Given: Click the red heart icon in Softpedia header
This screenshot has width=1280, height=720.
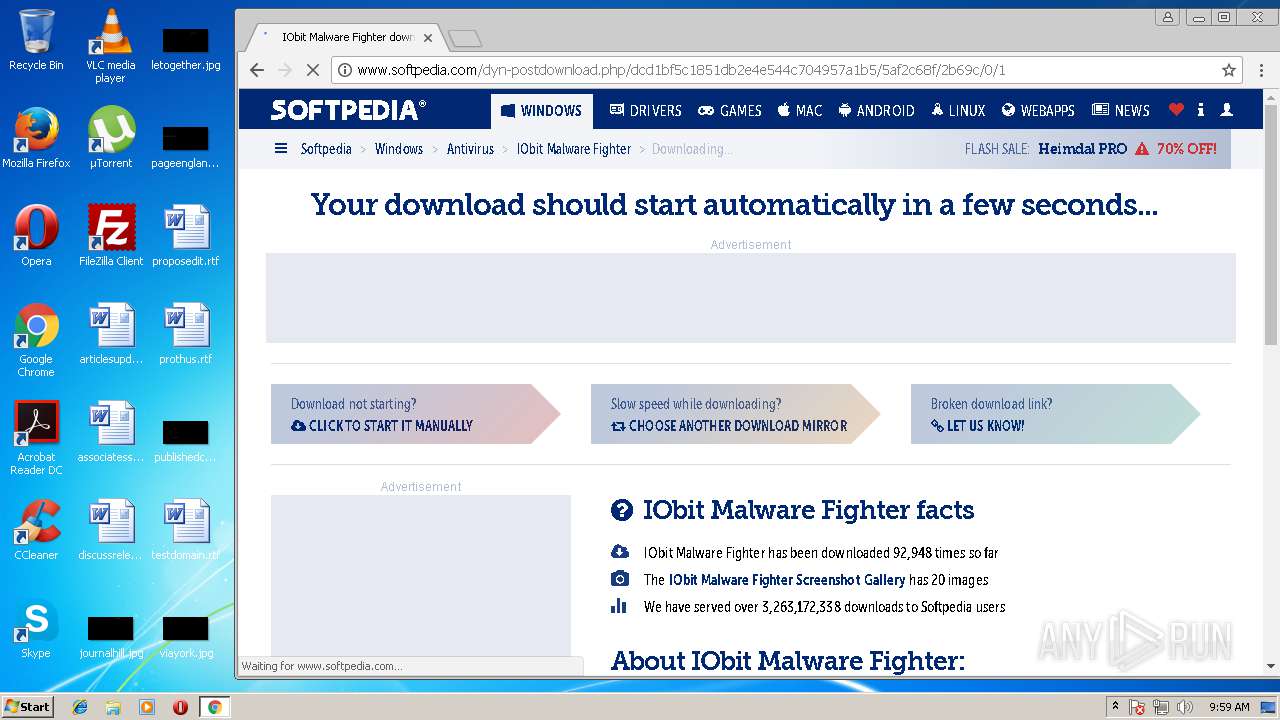Looking at the screenshot, I should point(1176,110).
